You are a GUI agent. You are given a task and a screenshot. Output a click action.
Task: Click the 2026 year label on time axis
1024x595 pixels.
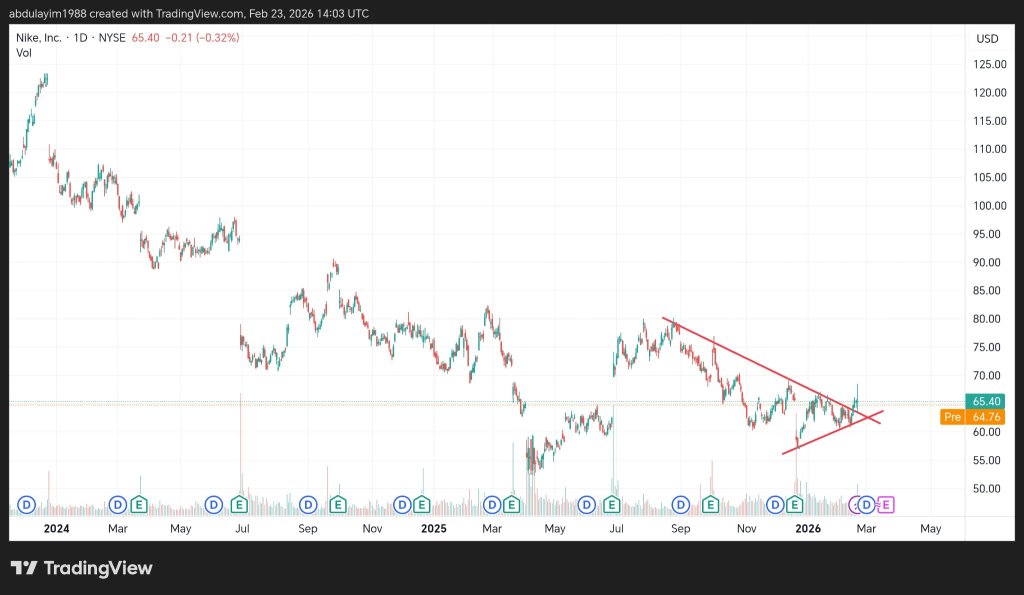[x=808, y=528]
